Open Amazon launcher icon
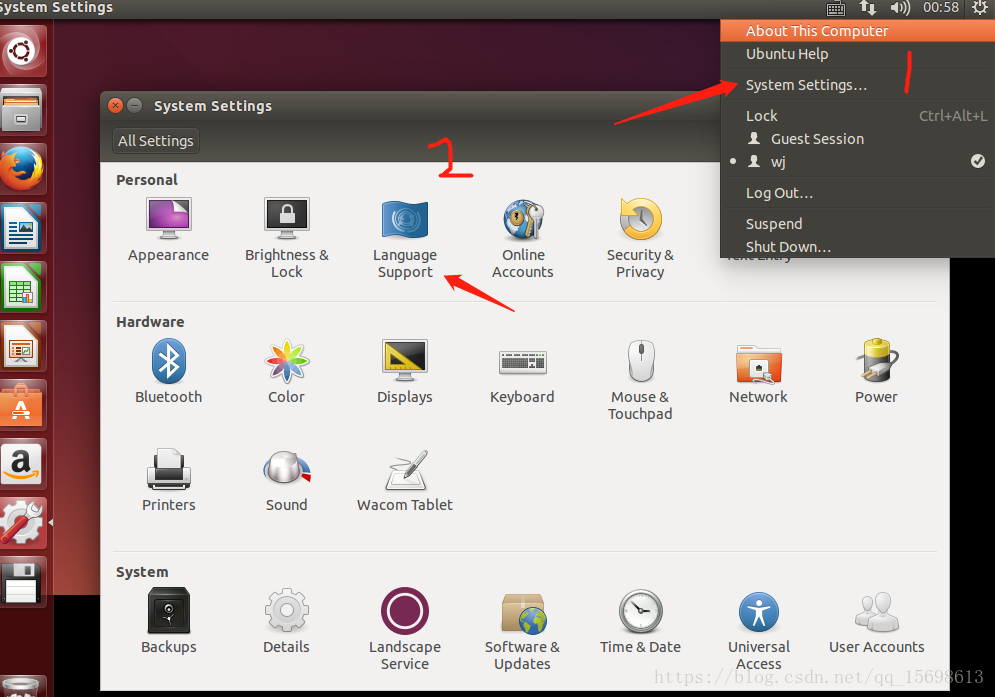Screen dimensions: 995x697 tap(23, 464)
